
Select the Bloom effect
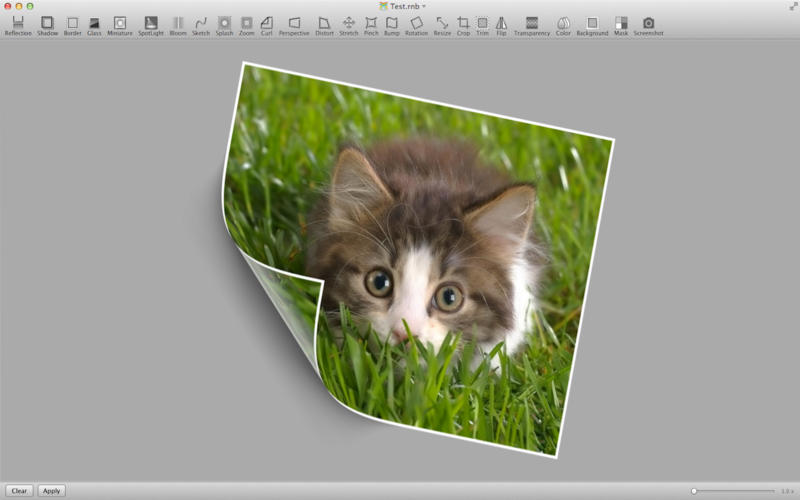coord(178,26)
